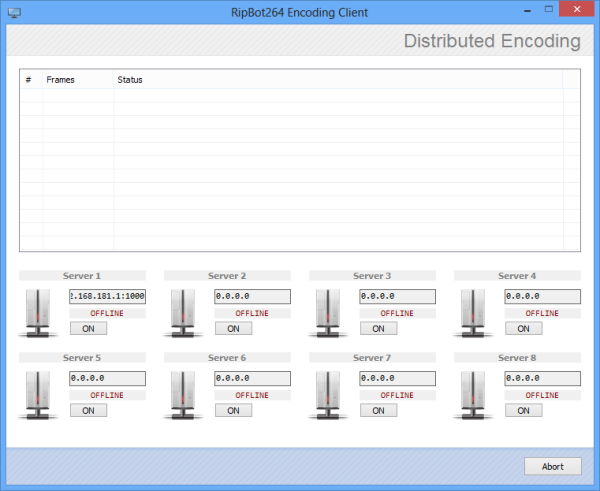Click the Server 5 computer icon
Screen dimensions: 600x491
pyautogui.click(x=38, y=395)
